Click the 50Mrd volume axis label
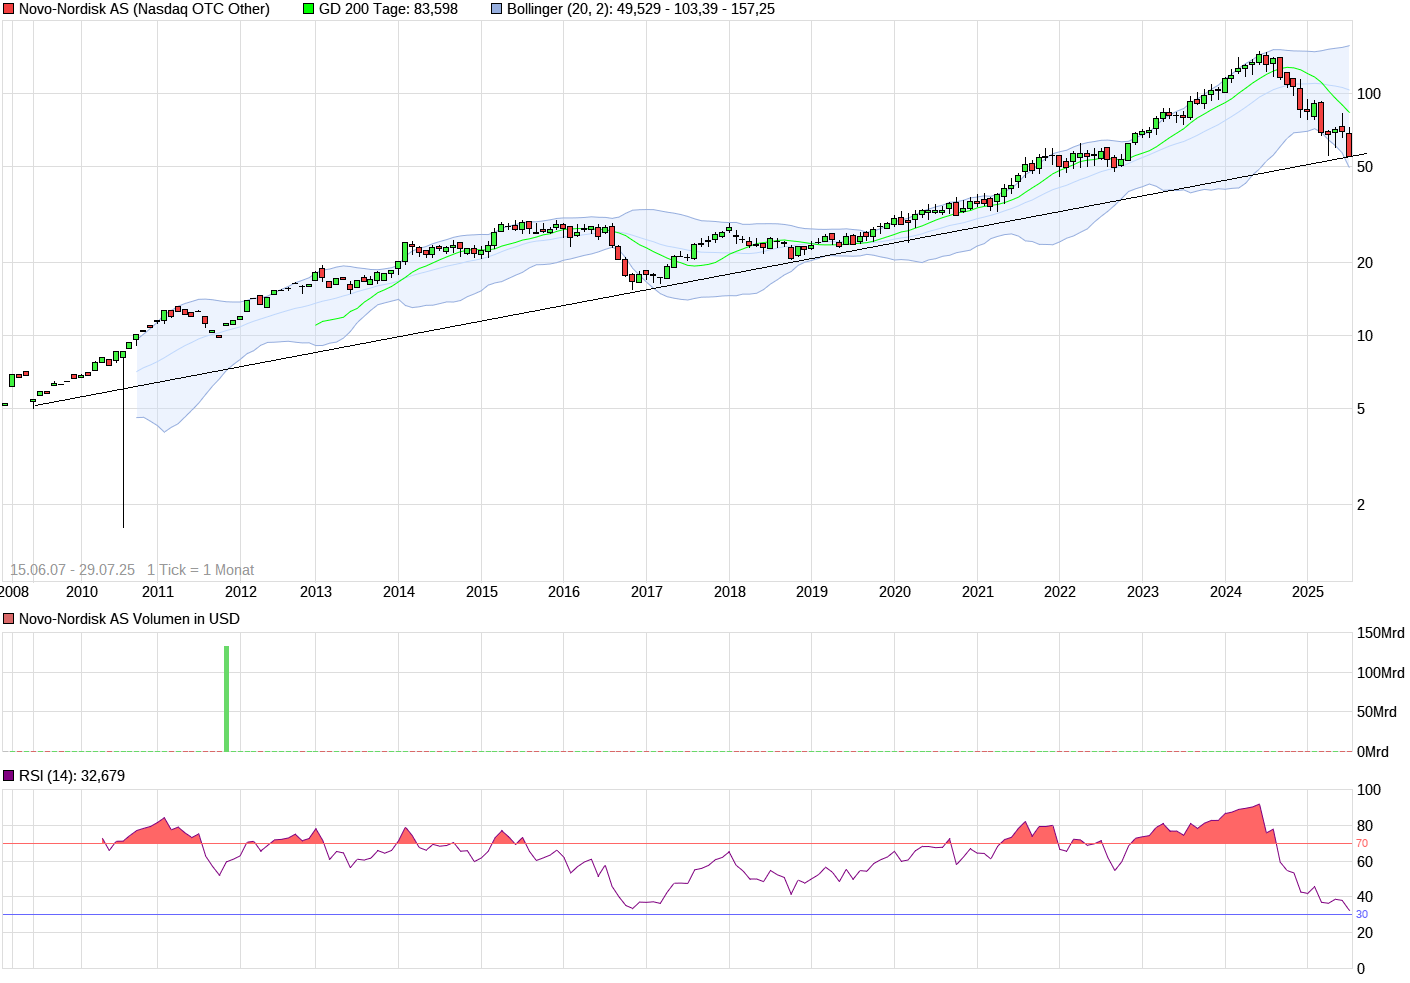 [1377, 712]
